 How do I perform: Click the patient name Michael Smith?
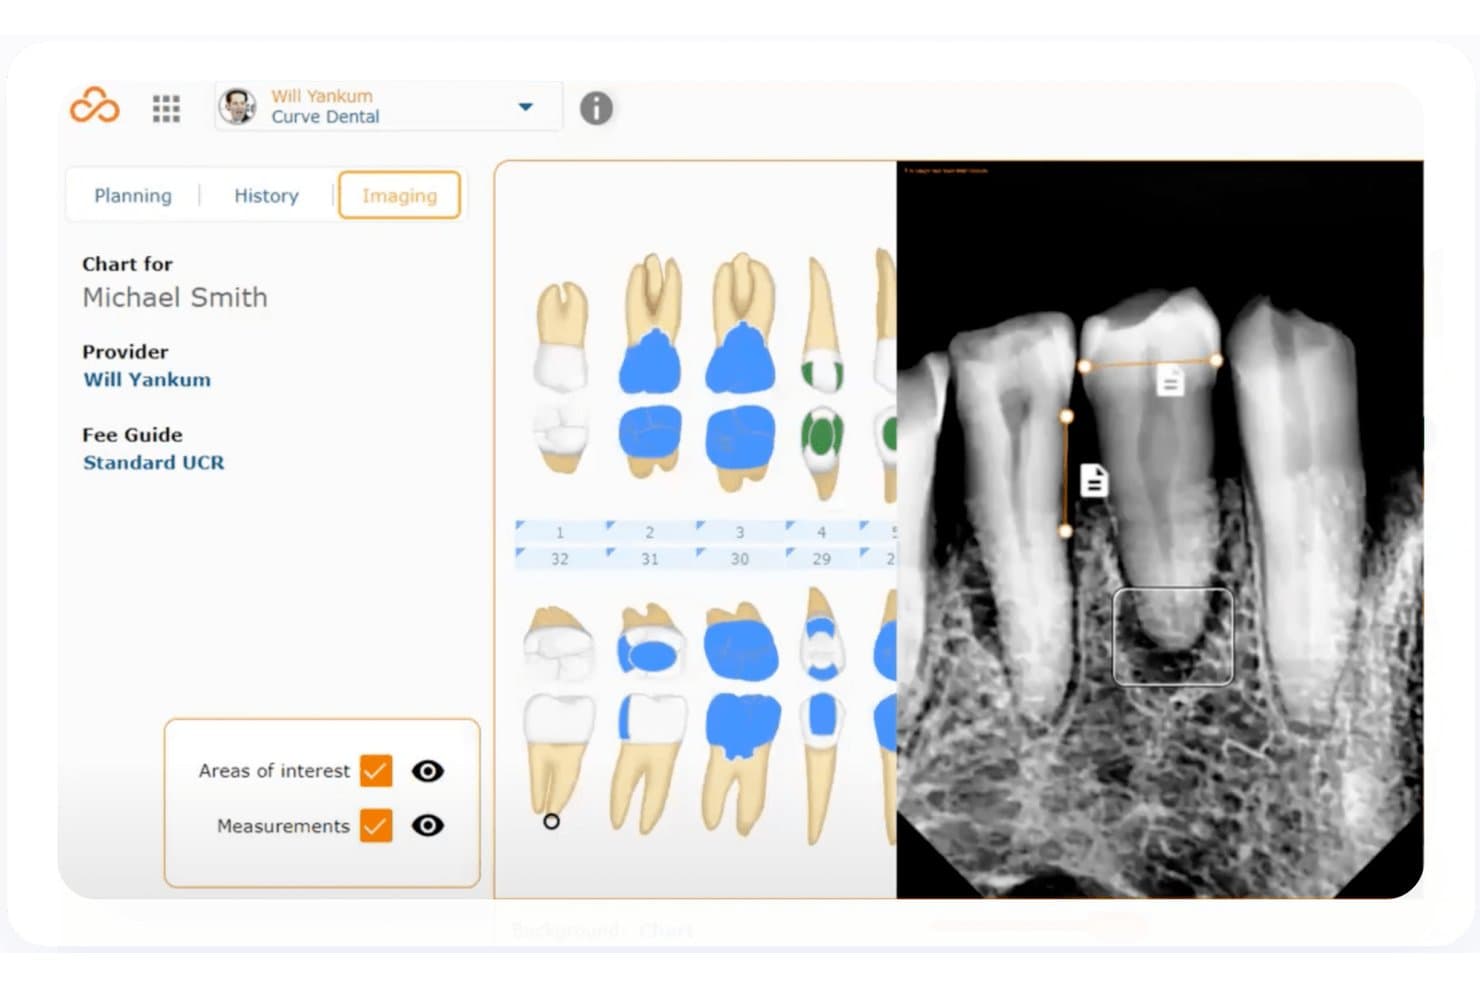[x=175, y=298]
